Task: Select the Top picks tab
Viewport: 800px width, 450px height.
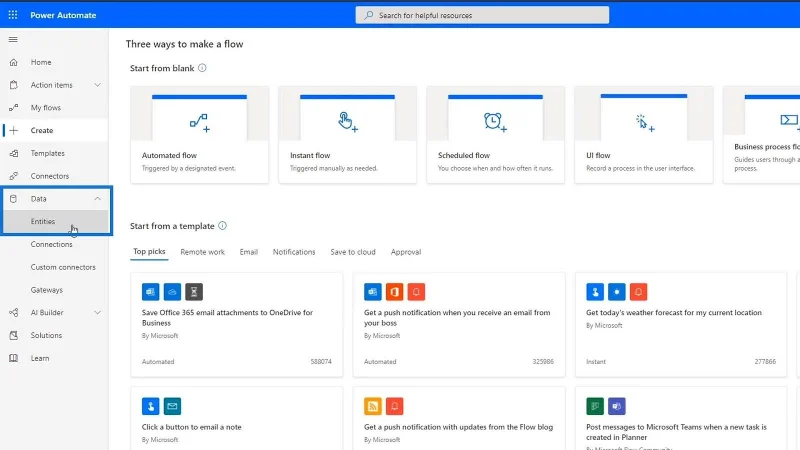Action: coord(149,252)
